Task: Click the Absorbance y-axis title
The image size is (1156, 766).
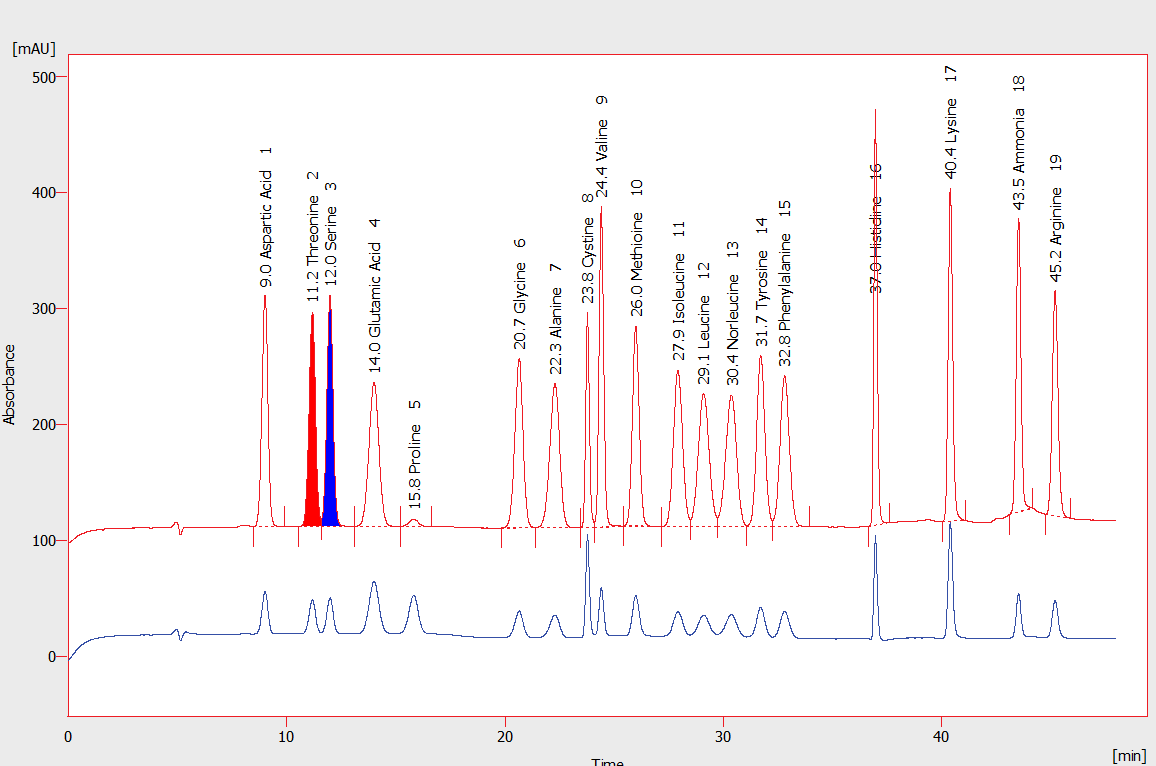Action: pos(10,385)
